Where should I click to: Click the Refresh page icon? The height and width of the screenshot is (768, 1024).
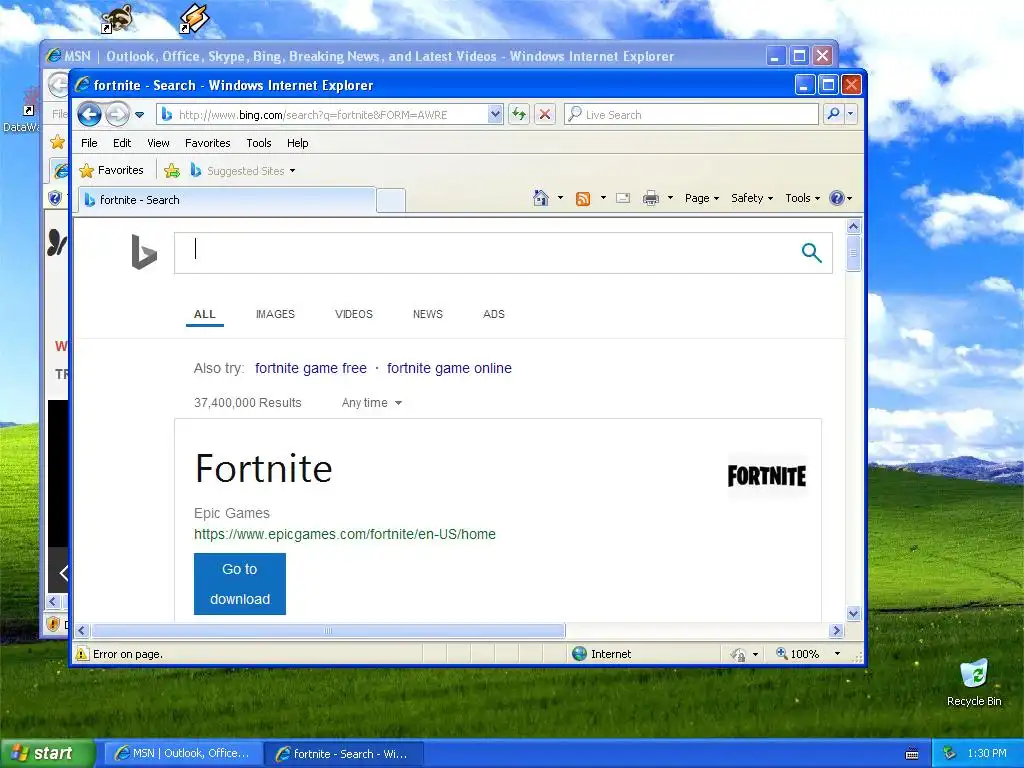coord(519,114)
